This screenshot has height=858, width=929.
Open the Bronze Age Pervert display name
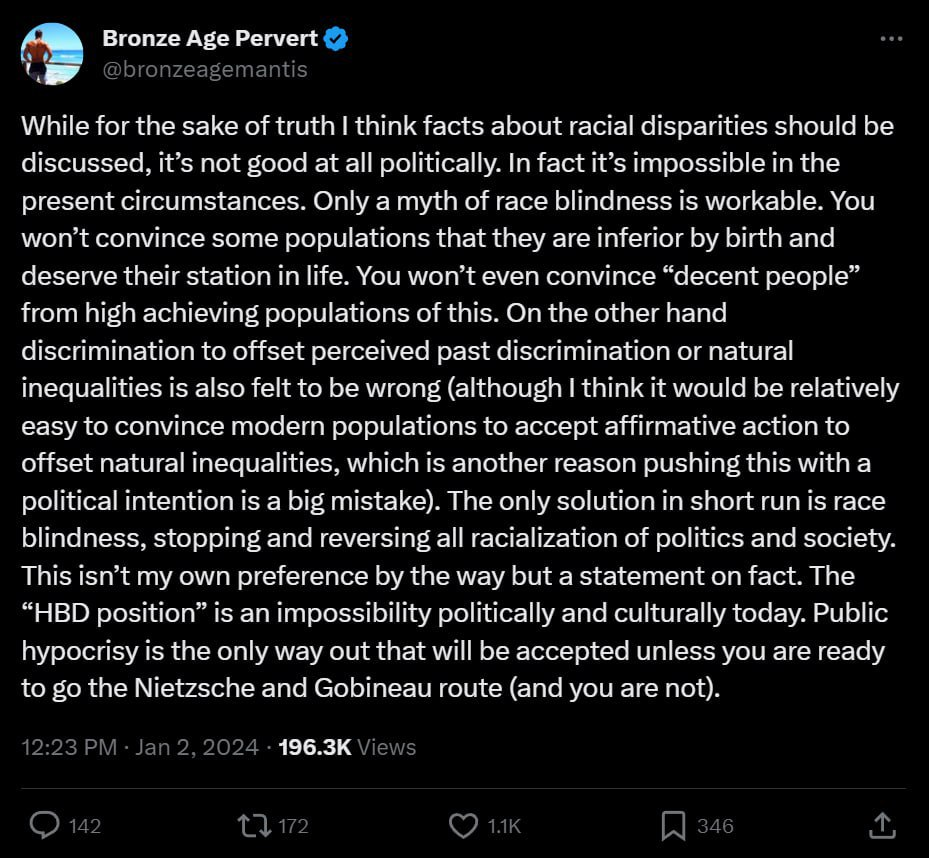click(210, 39)
